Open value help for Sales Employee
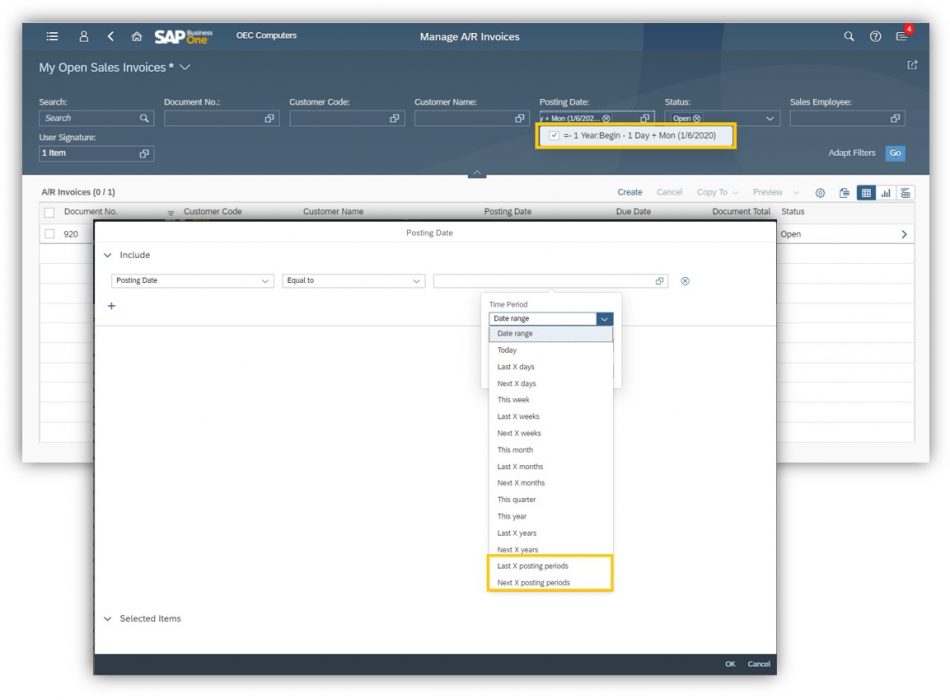Image resolution: width=950 pixels, height=700 pixels. tap(895, 118)
